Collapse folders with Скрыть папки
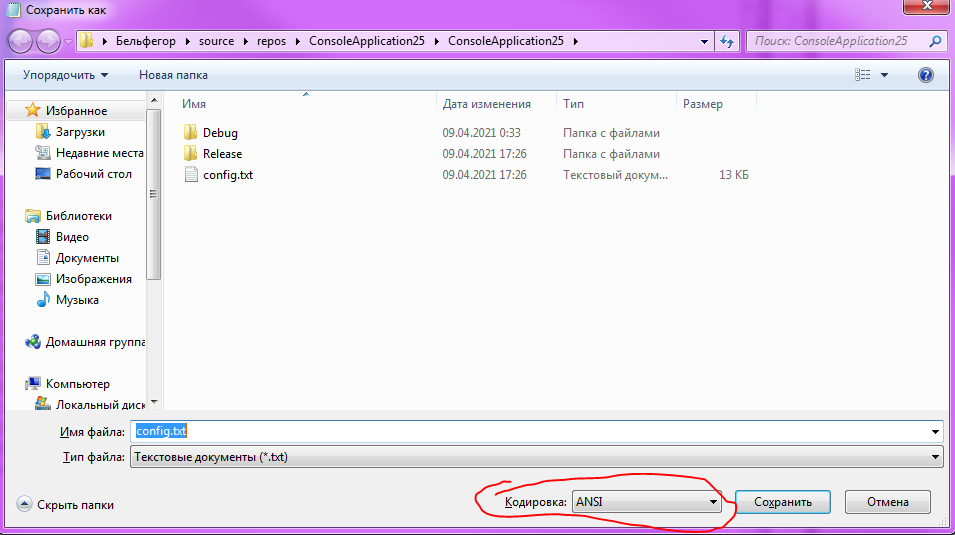This screenshot has width=955, height=535. click(65, 504)
